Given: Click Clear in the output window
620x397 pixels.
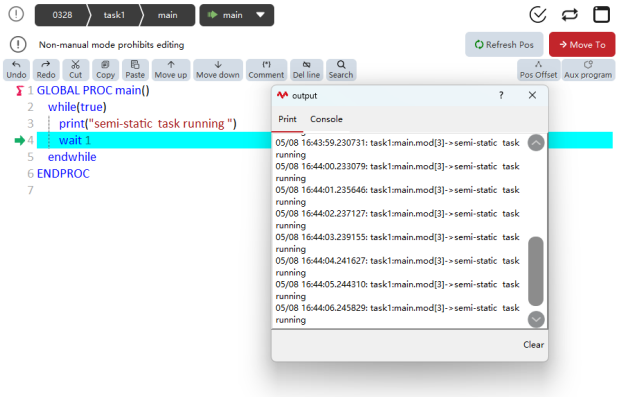Looking at the screenshot, I should 533,345.
